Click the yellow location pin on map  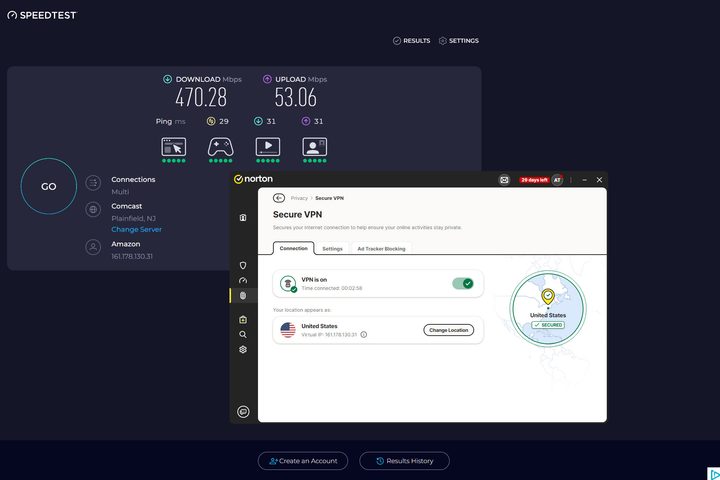coord(548,297)
